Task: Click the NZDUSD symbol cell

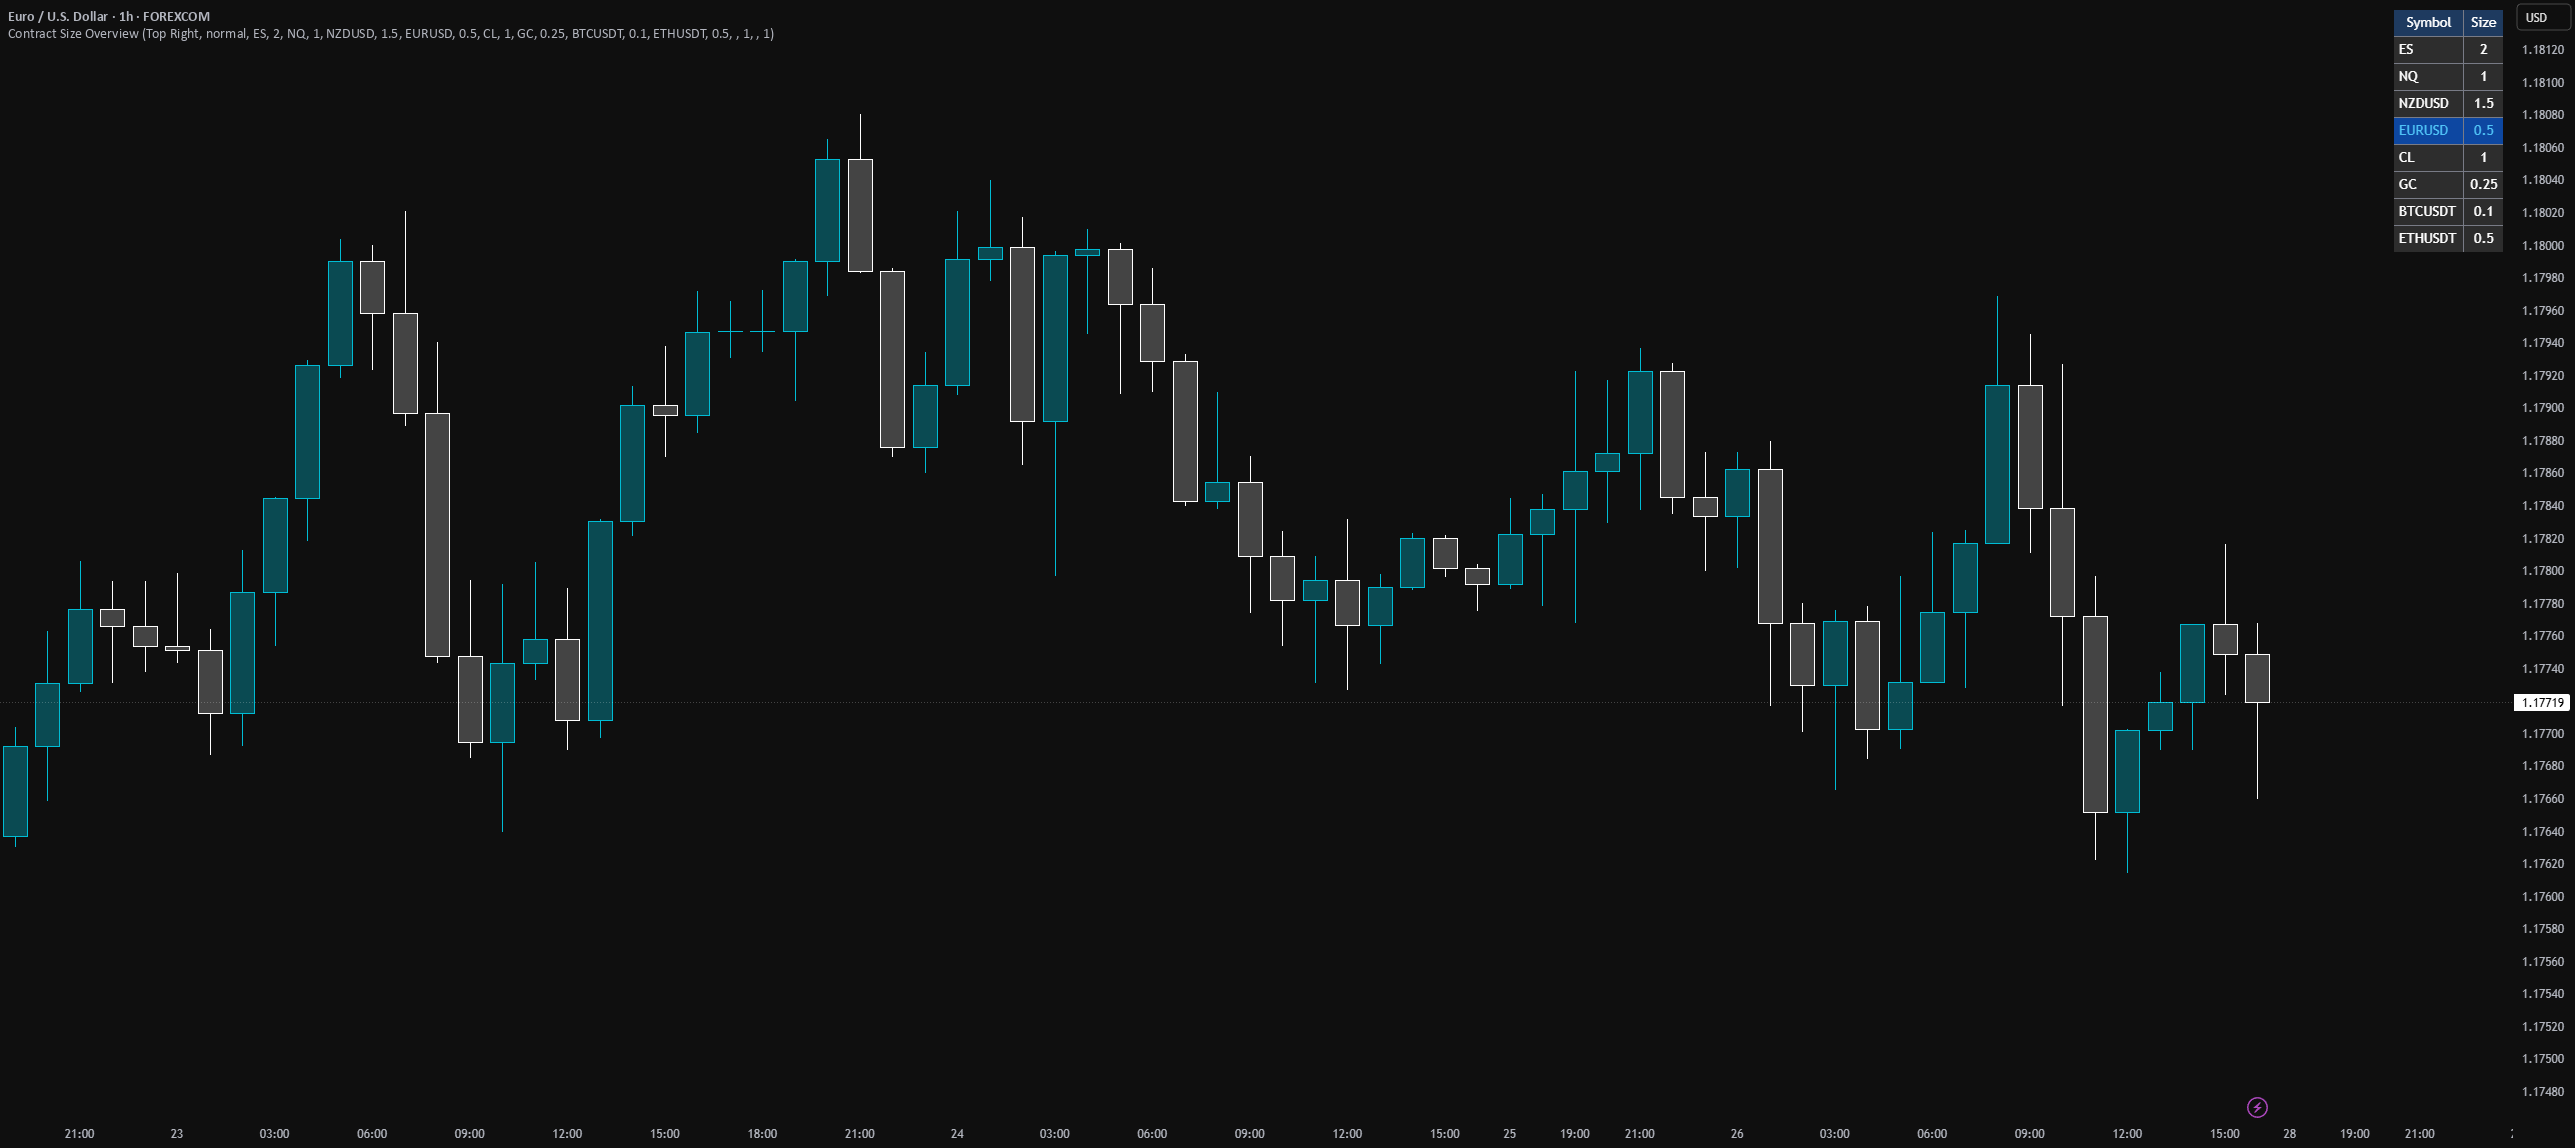Action: [2427, 103]
